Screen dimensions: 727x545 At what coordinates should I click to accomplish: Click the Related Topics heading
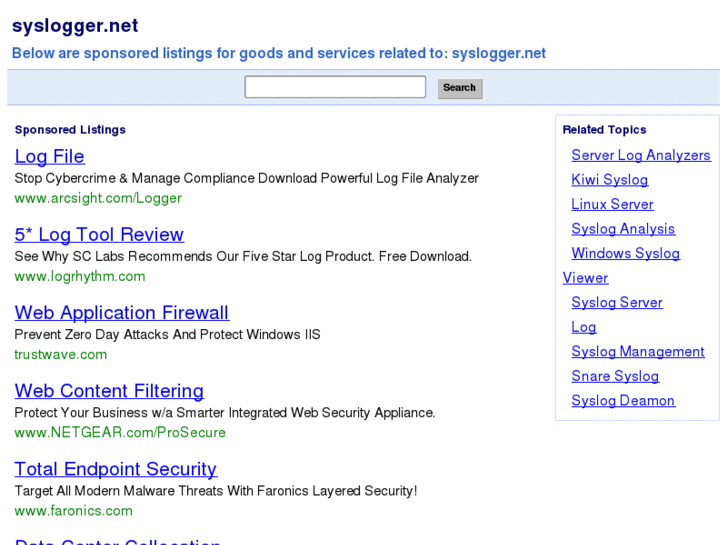coord(604,130)
